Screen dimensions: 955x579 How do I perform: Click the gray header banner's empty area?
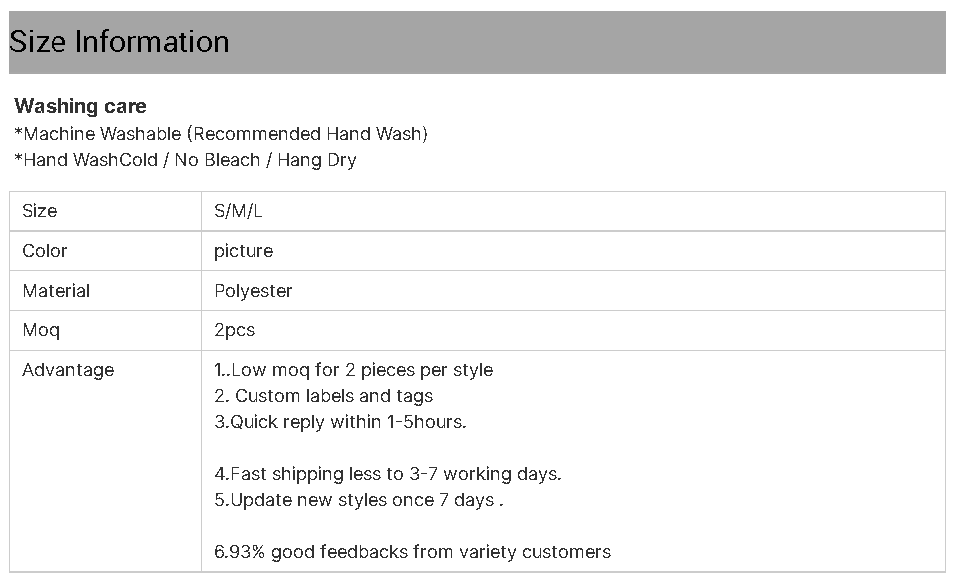coord(585,42)
